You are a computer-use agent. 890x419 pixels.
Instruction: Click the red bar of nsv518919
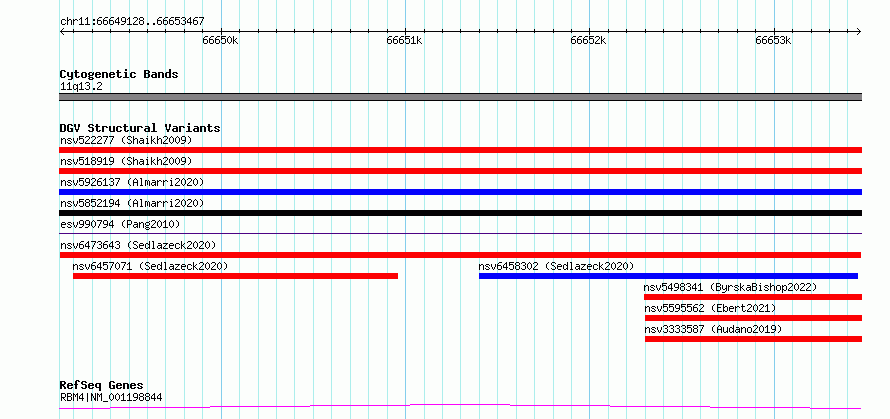point(460,171)
